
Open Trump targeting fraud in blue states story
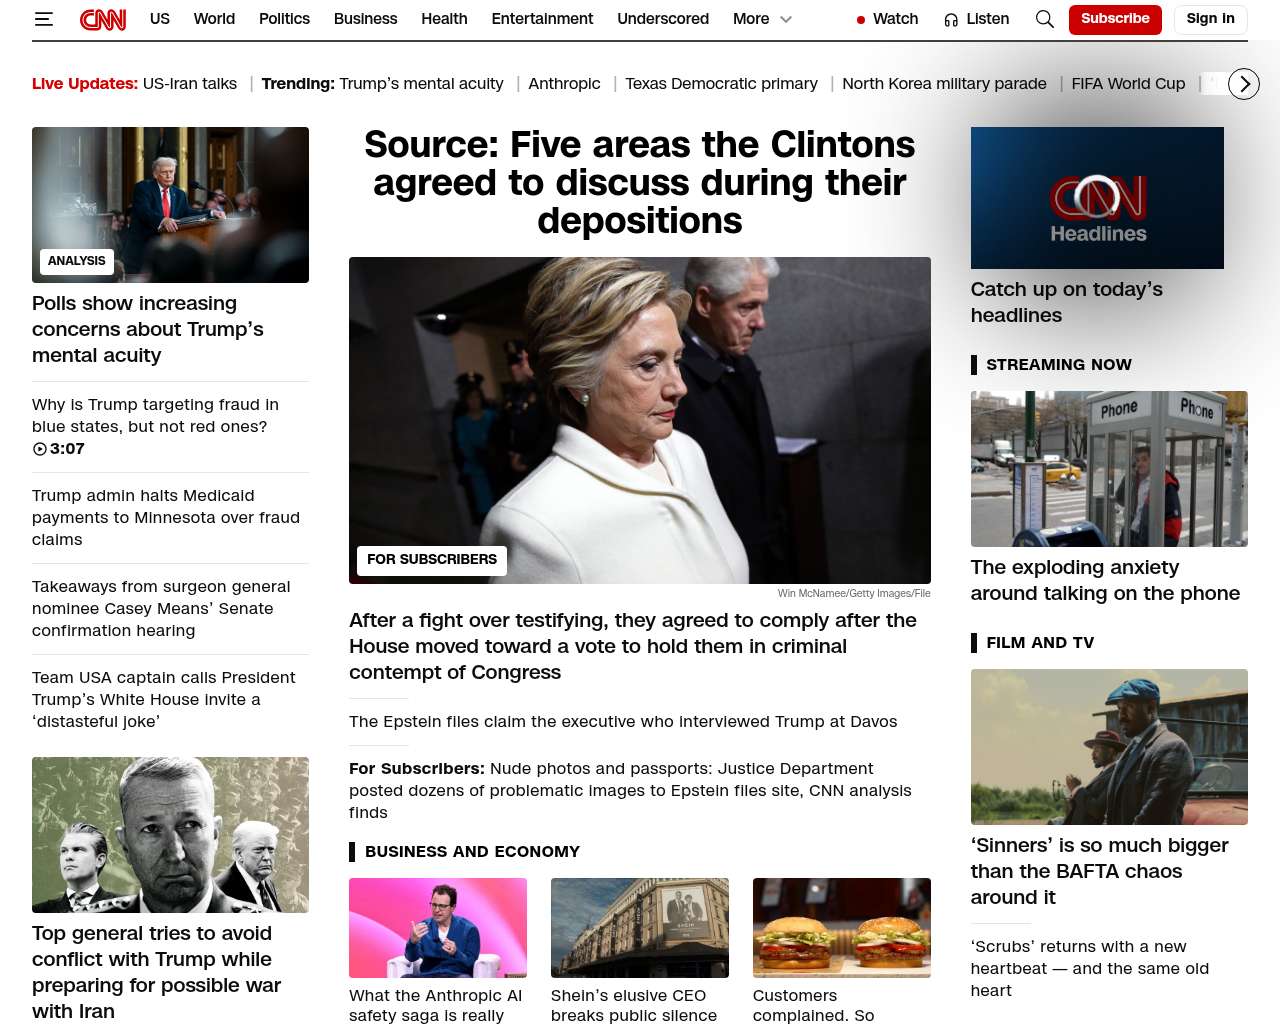[155, 415]
